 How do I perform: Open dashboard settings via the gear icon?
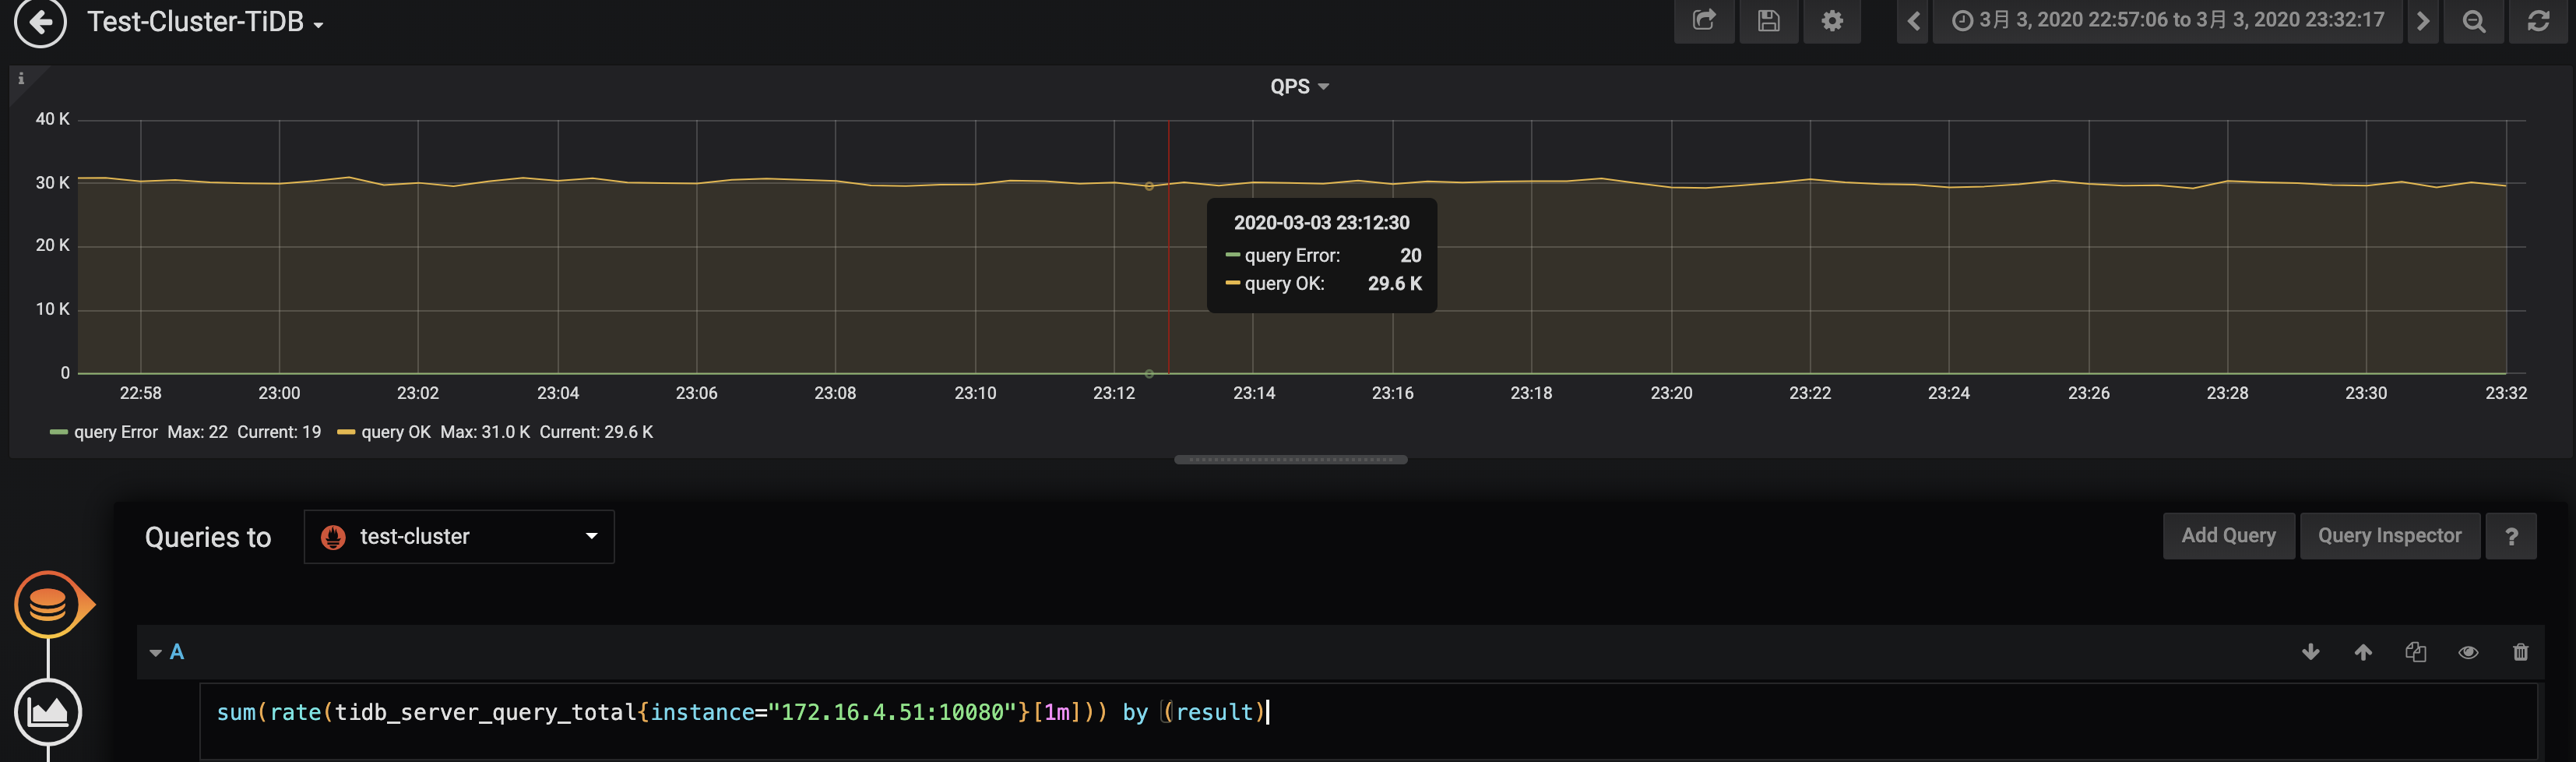1831,21
